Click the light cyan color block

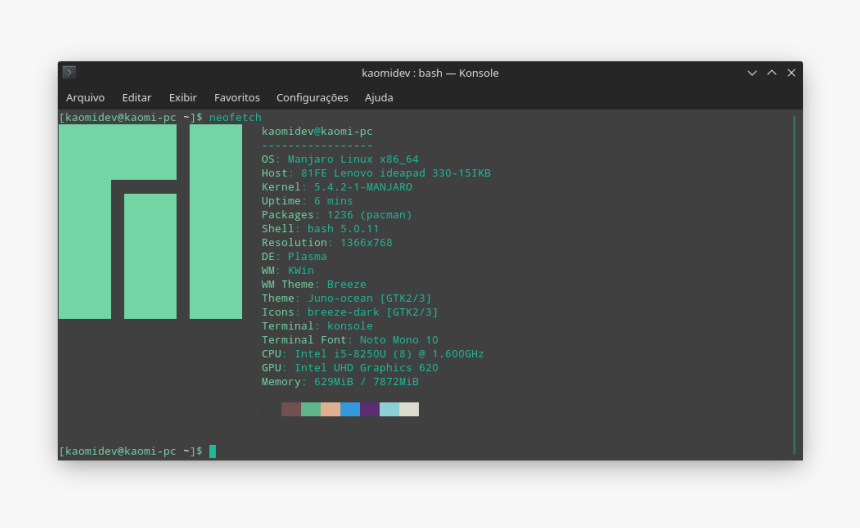pyautogui.click(x=389, y=409)
